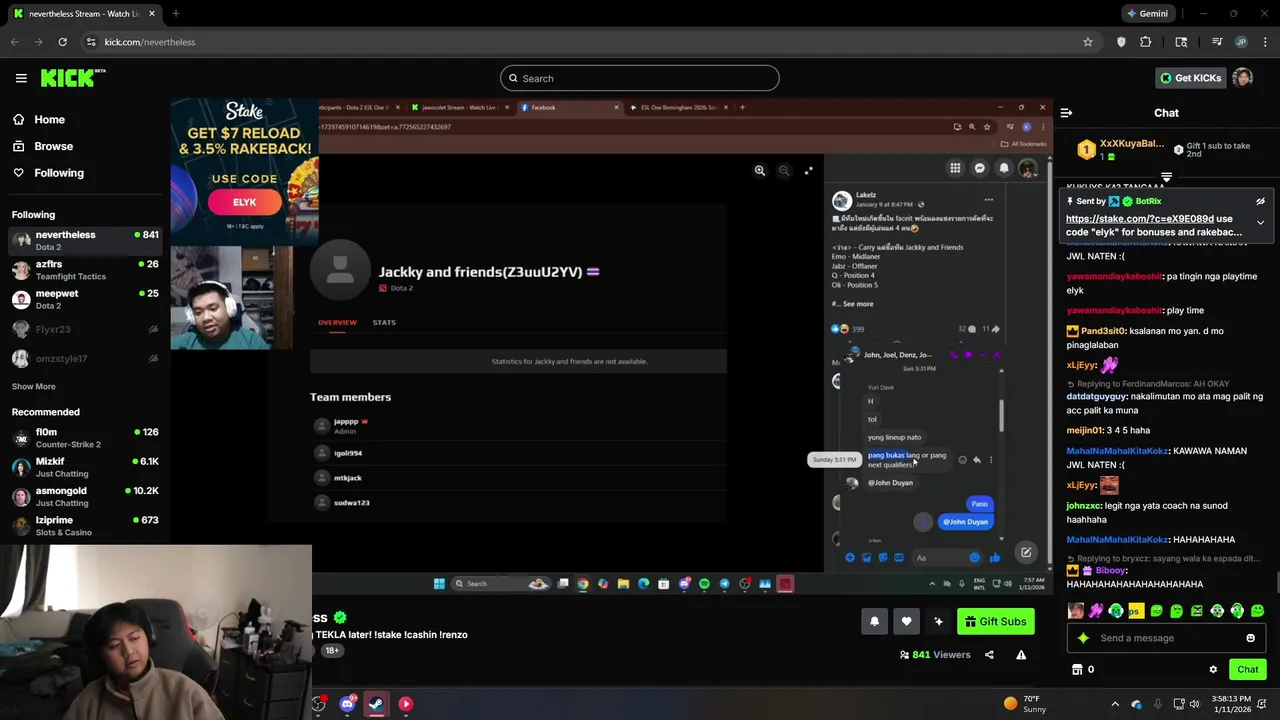
Task: Click the first emote in quick emote row
Action: click(x=1075, y=610)
